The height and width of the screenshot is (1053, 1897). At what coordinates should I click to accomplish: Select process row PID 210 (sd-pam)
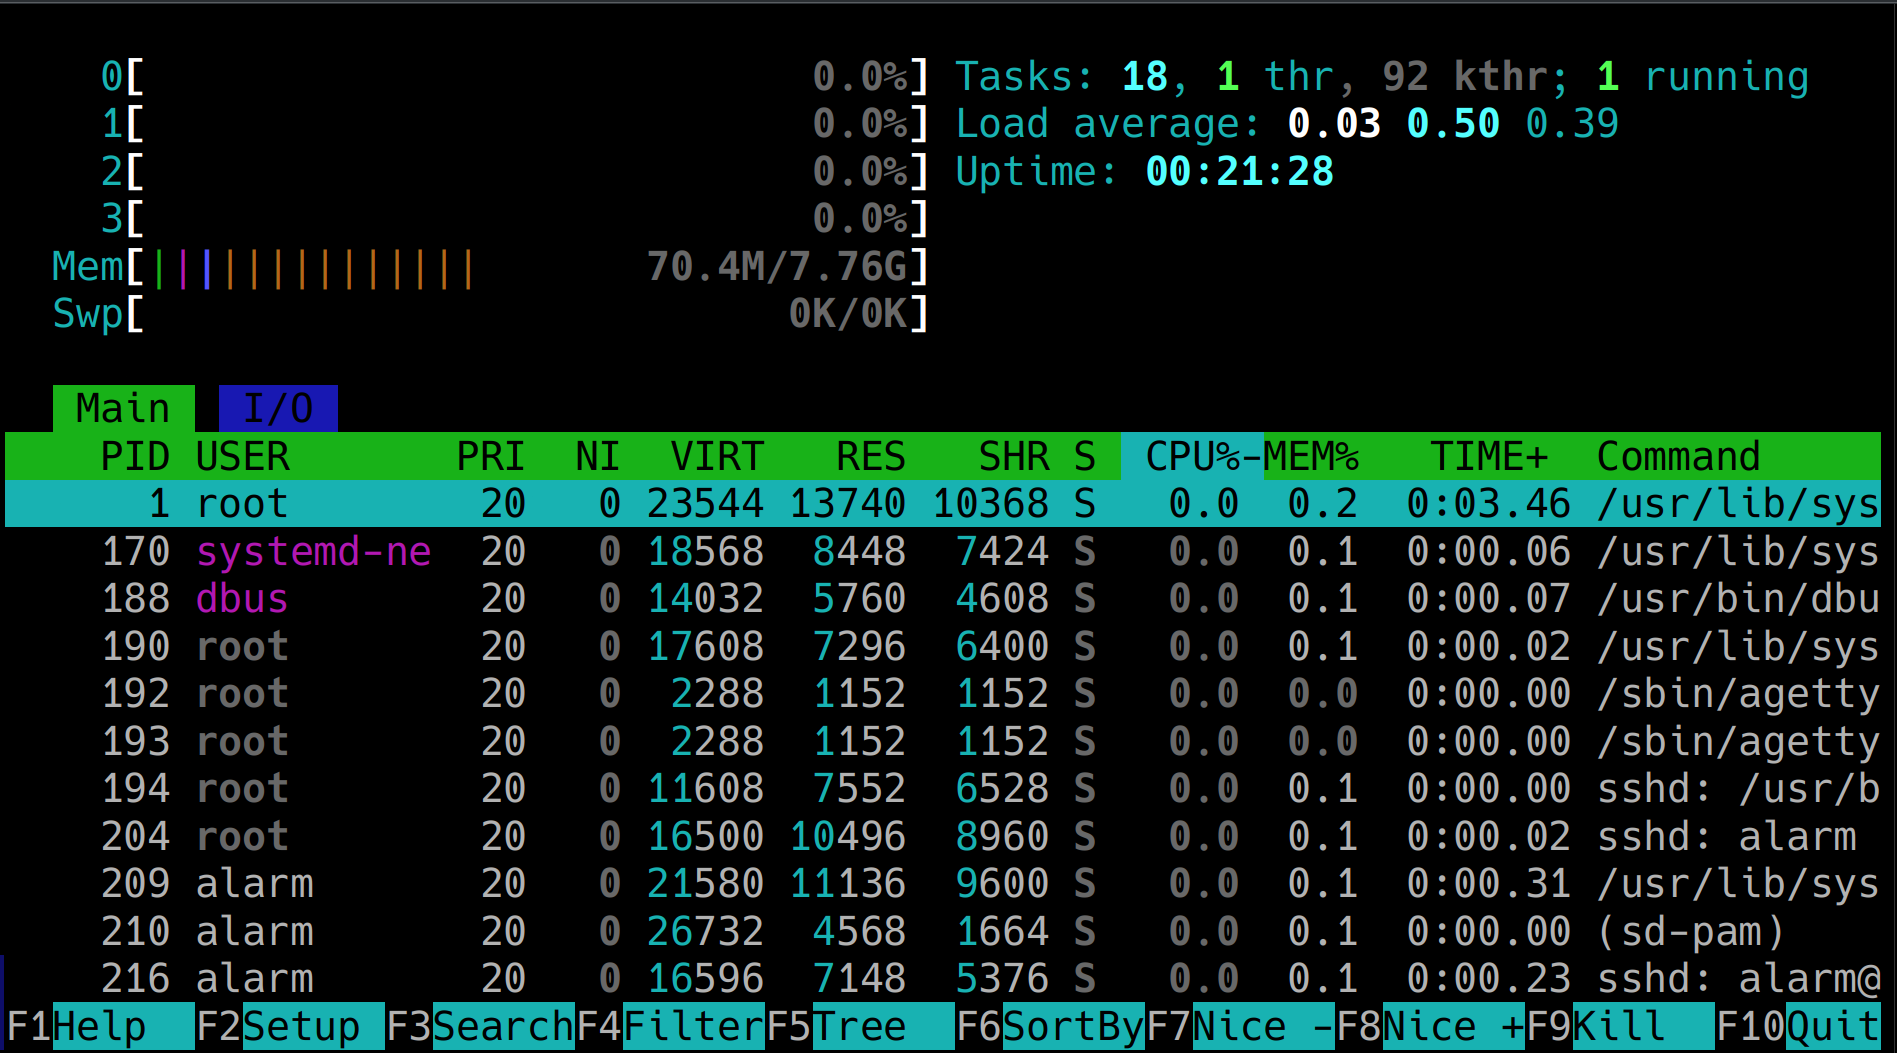(x=943, y=931)
